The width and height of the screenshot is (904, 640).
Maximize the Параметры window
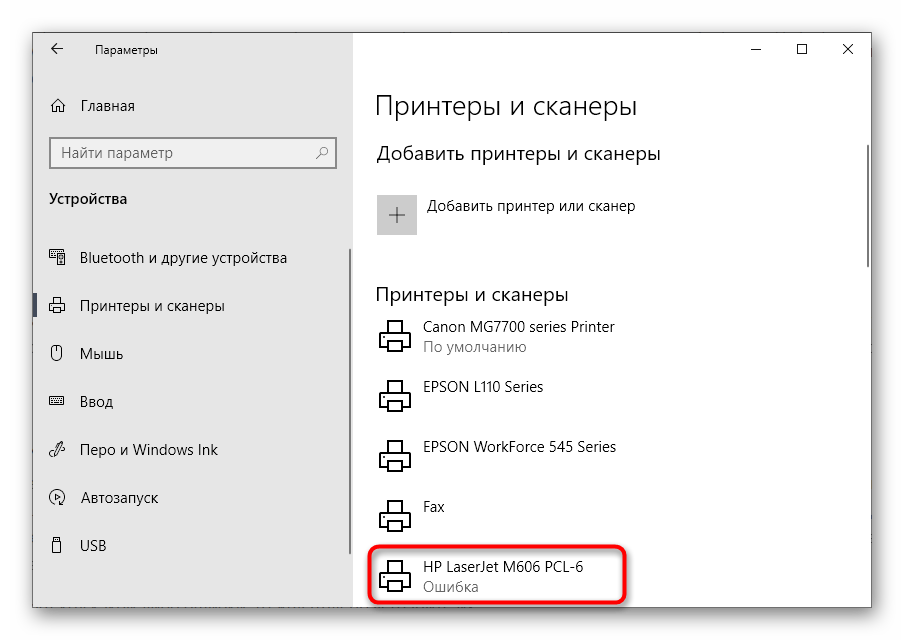(x=802, y=49)
